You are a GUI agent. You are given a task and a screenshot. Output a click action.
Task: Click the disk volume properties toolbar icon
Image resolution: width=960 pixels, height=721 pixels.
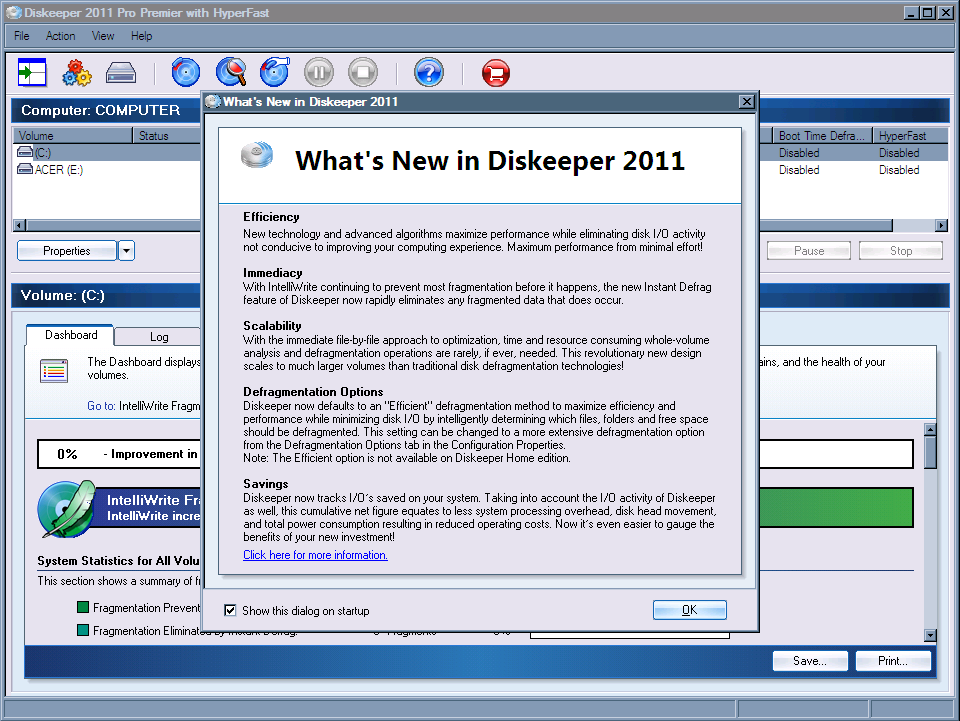coord(121,73)
